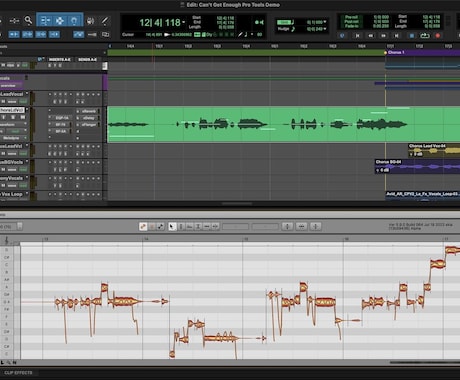Toggle the third blue edit-options button
The width and height of the screenshot is (460, 380).
point(41,34)
